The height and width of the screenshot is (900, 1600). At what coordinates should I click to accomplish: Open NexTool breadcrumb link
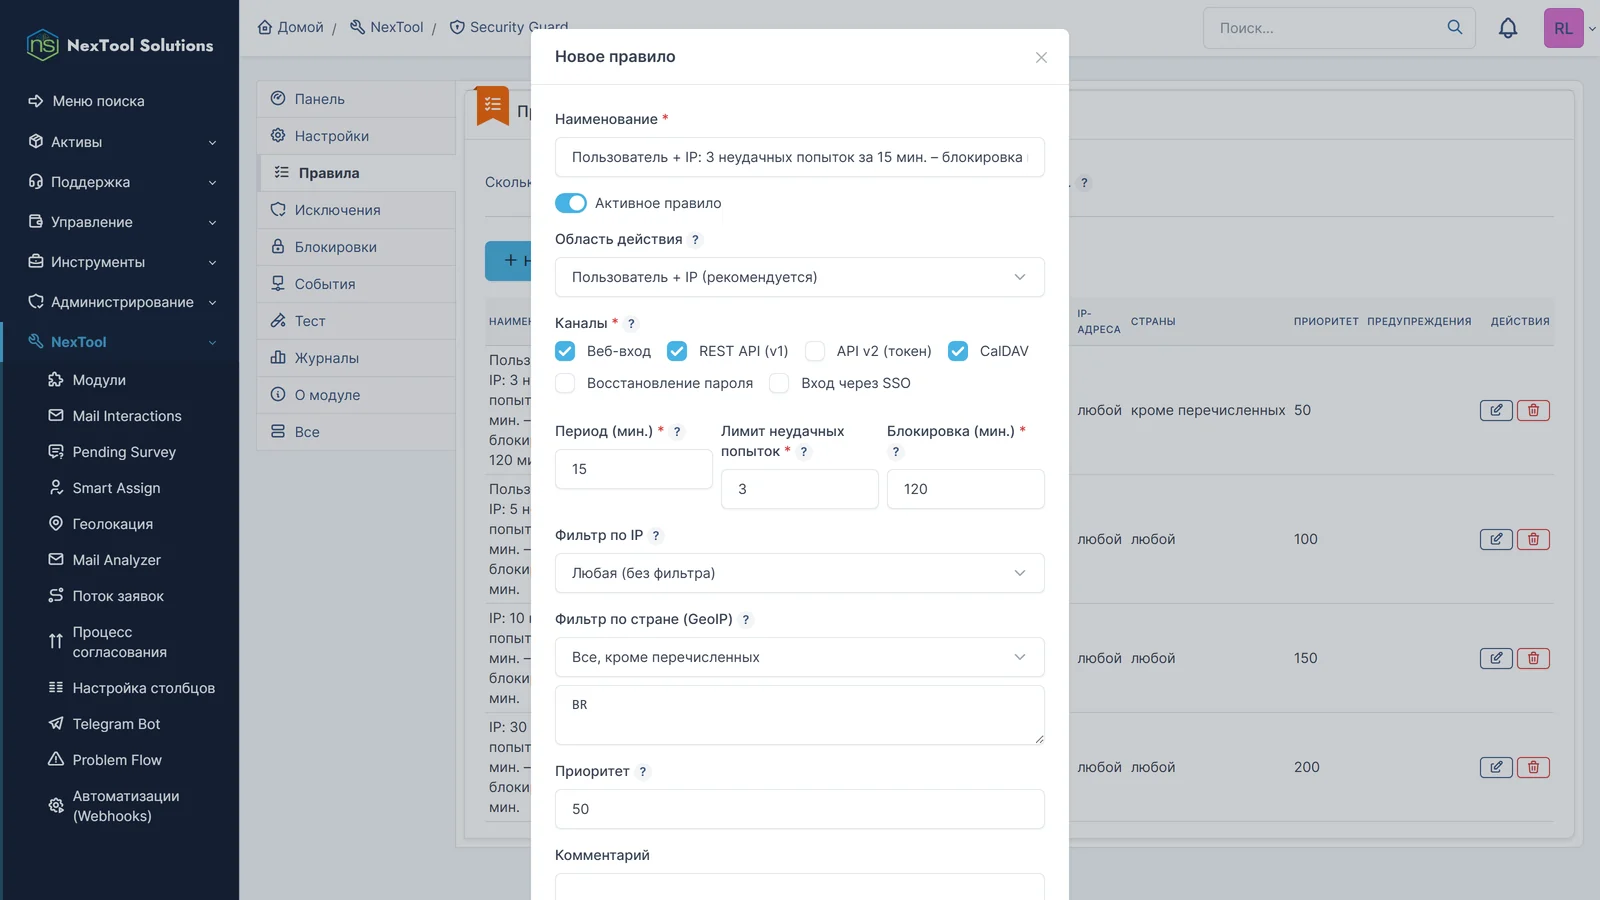[x=387, y=27]
